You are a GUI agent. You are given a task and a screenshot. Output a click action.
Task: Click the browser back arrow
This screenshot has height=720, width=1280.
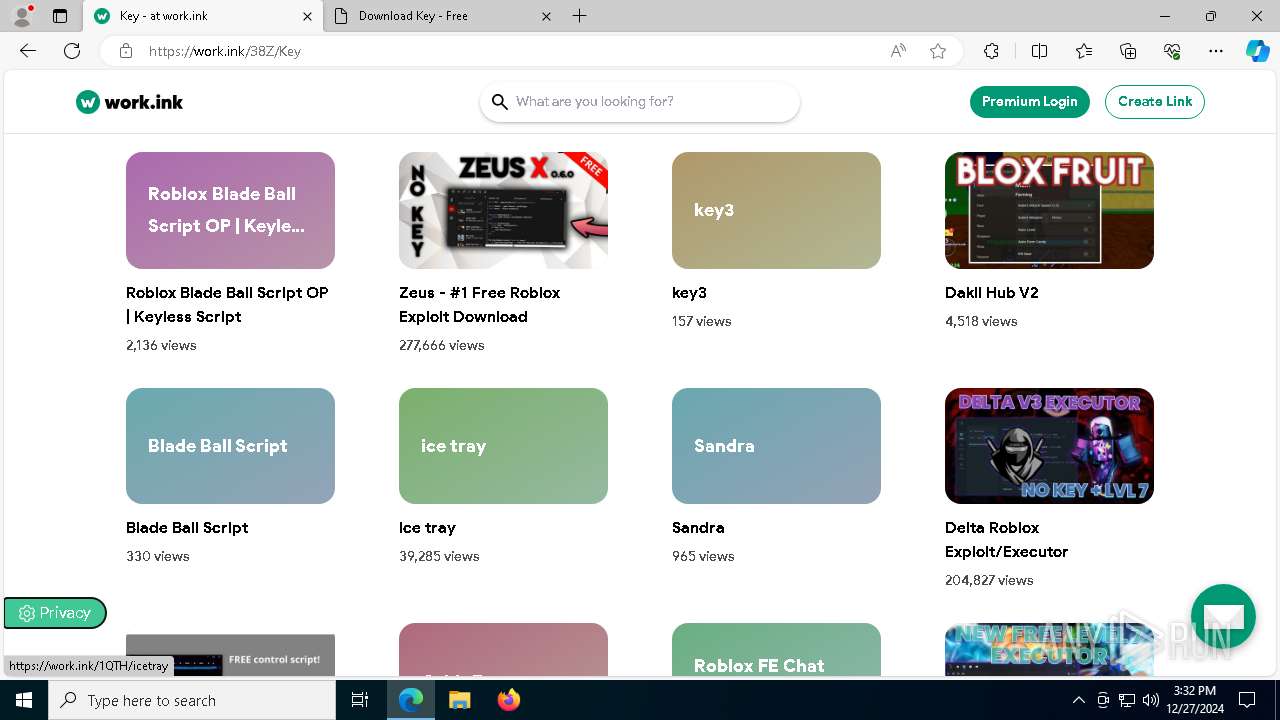[28, 51]
